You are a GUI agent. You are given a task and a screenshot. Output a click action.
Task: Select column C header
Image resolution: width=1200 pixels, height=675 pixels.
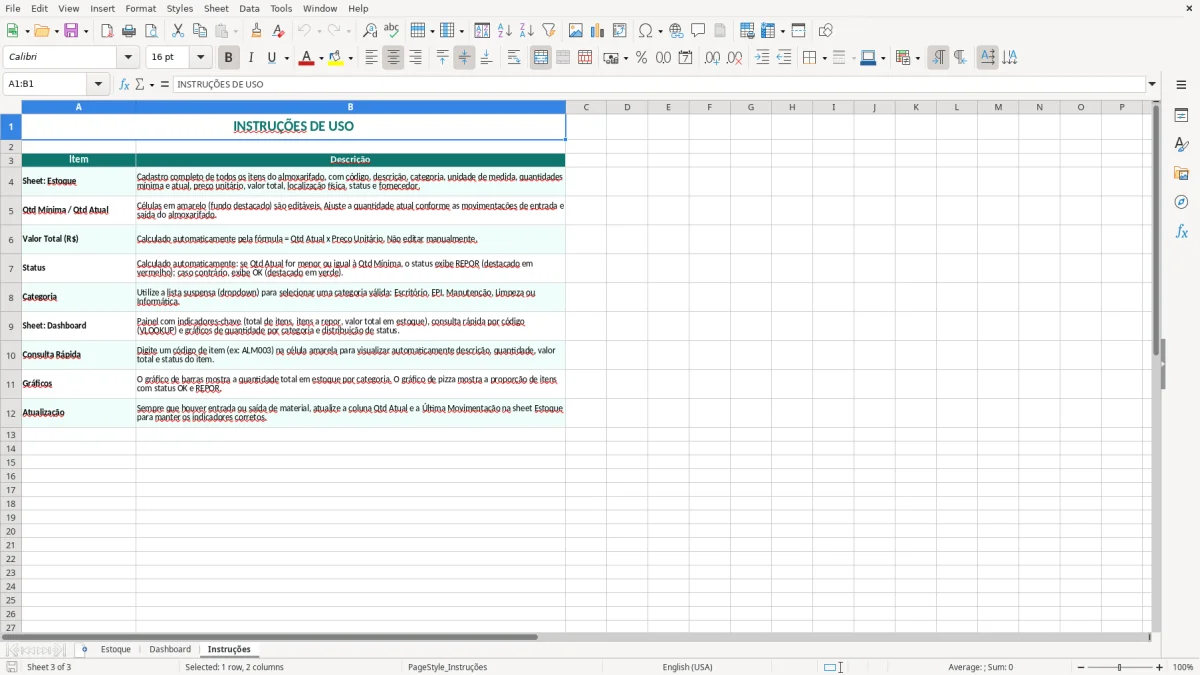click(586, 107)
